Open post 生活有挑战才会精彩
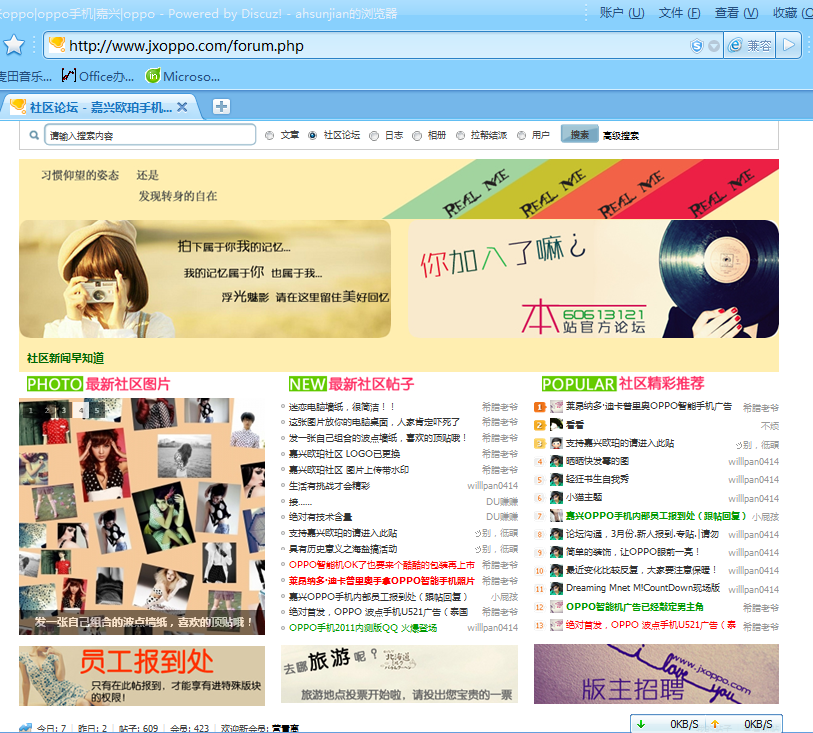The image size is (813, 733). point(329,486)
